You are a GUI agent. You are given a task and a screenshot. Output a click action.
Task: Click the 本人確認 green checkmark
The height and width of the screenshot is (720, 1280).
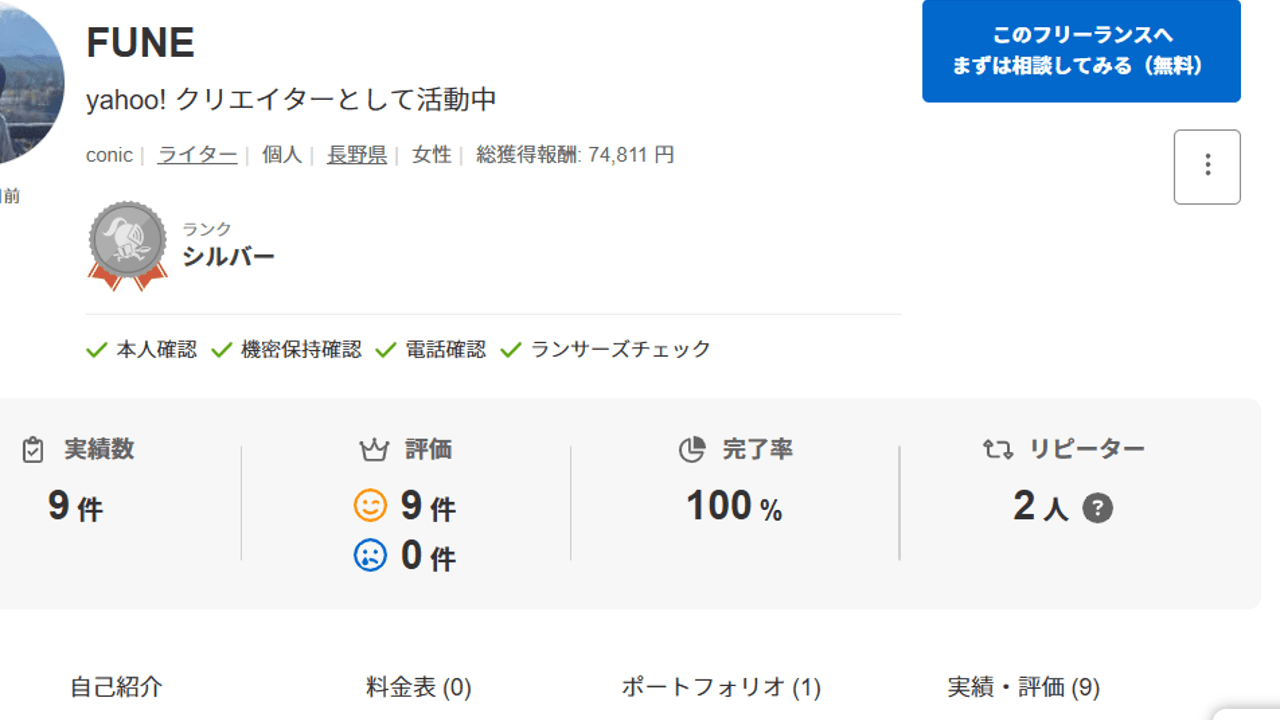(x=97, y=350)
